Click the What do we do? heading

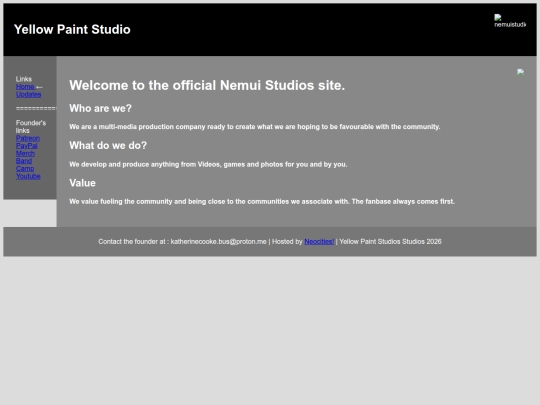click(x=108, y=146)
